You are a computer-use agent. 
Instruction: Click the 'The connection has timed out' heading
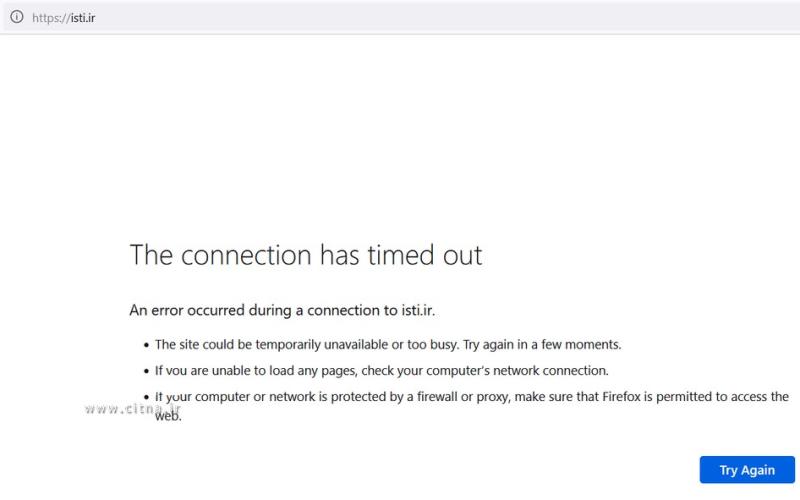click(305, 255)
